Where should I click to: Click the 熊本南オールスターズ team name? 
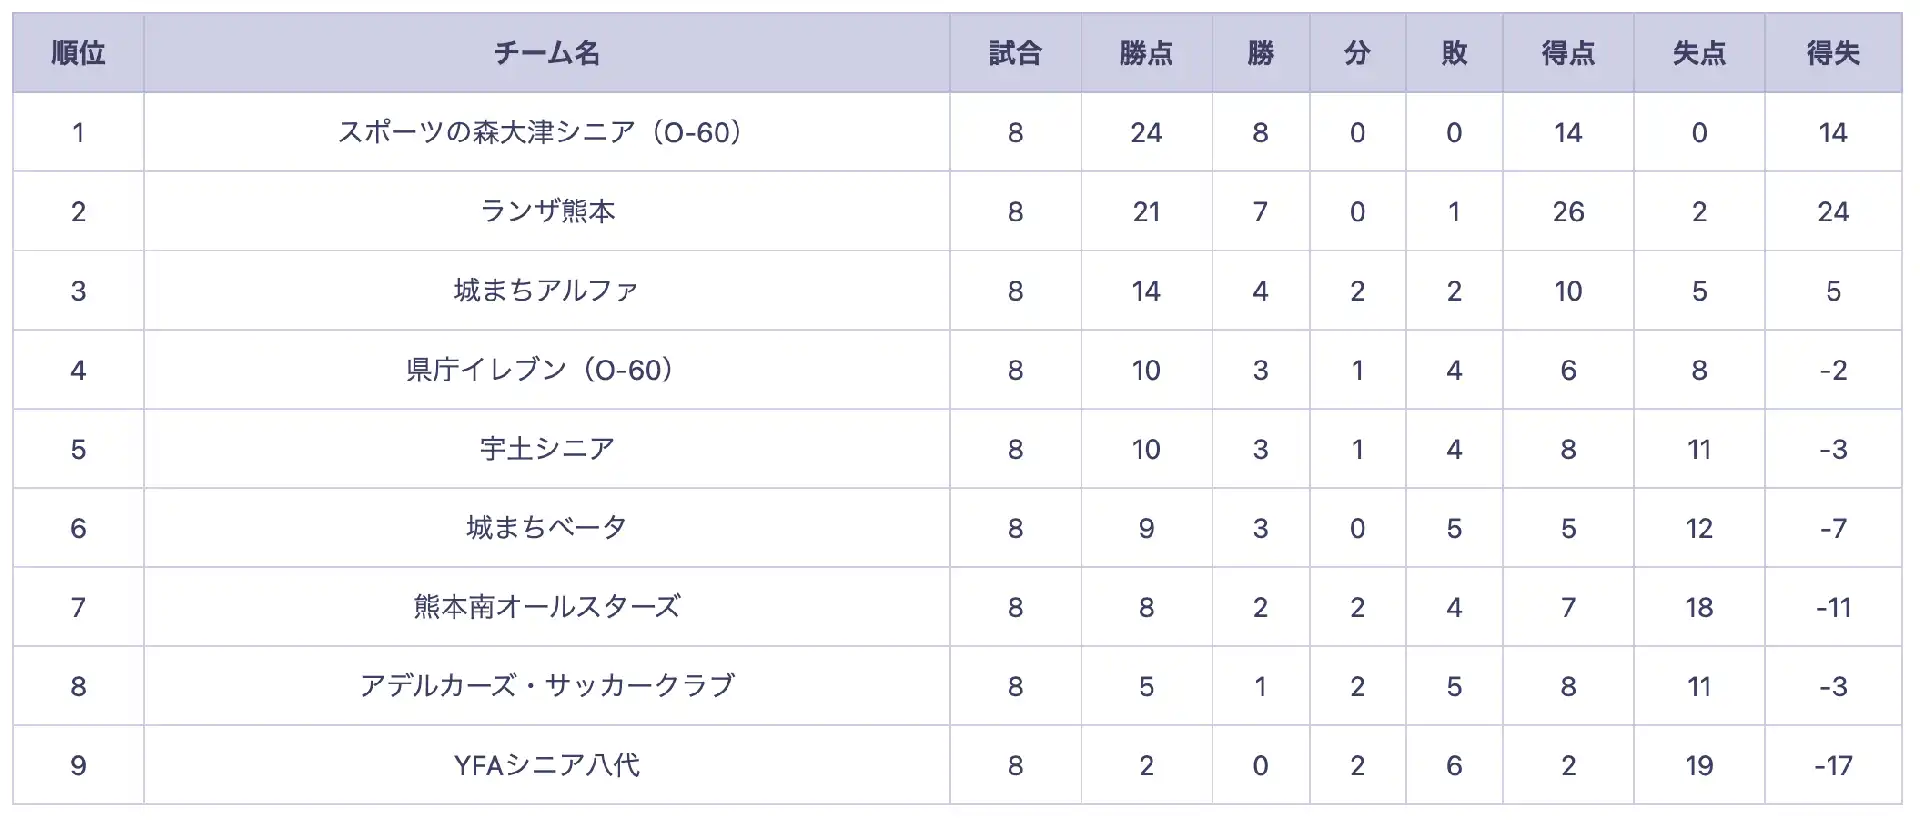click(546, 607)
